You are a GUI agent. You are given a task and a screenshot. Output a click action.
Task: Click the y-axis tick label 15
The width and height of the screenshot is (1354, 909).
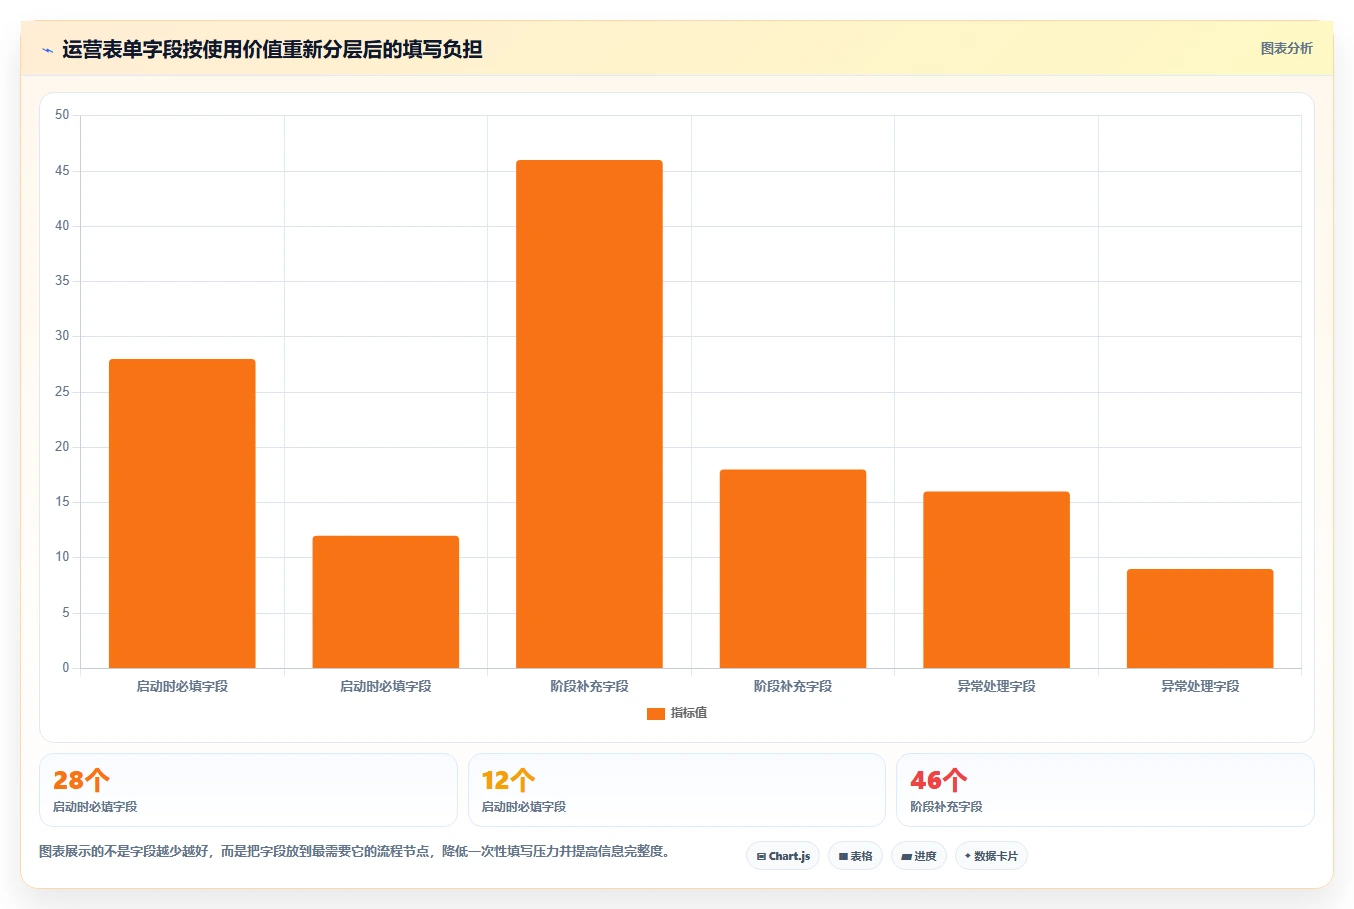(x=62, y=502)
